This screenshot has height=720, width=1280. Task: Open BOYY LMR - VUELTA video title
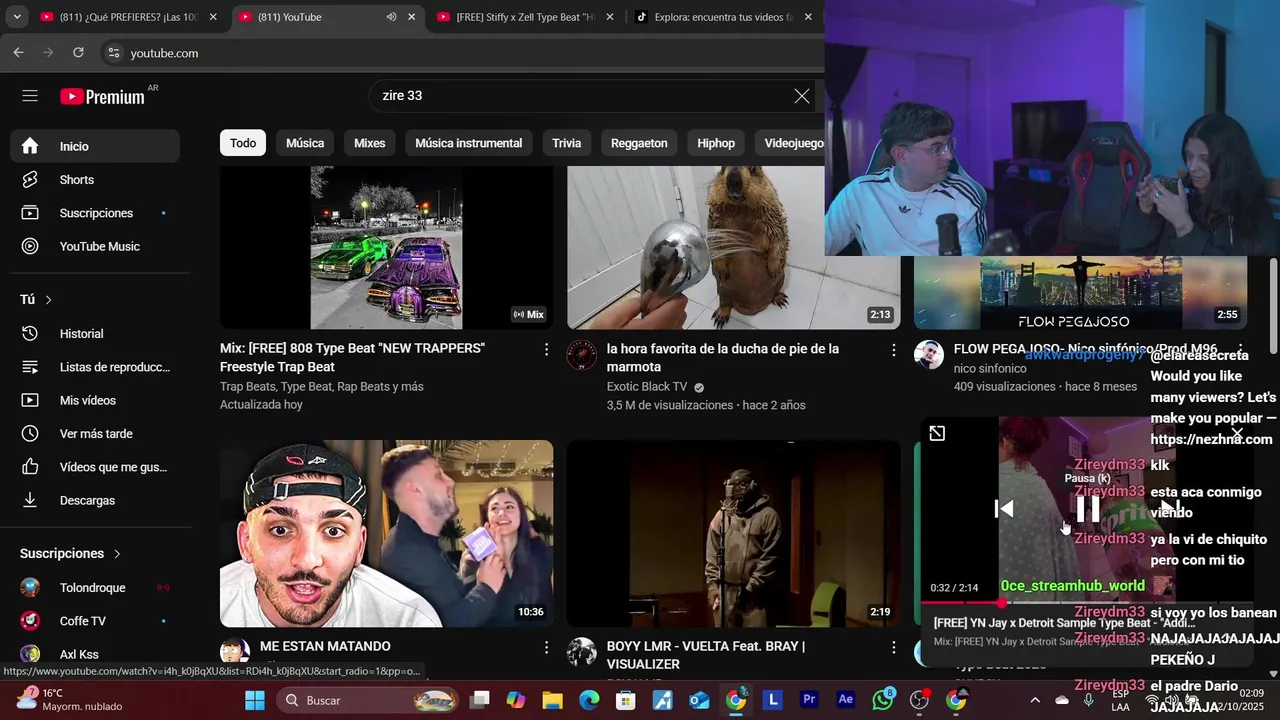(x=706, y=655)
